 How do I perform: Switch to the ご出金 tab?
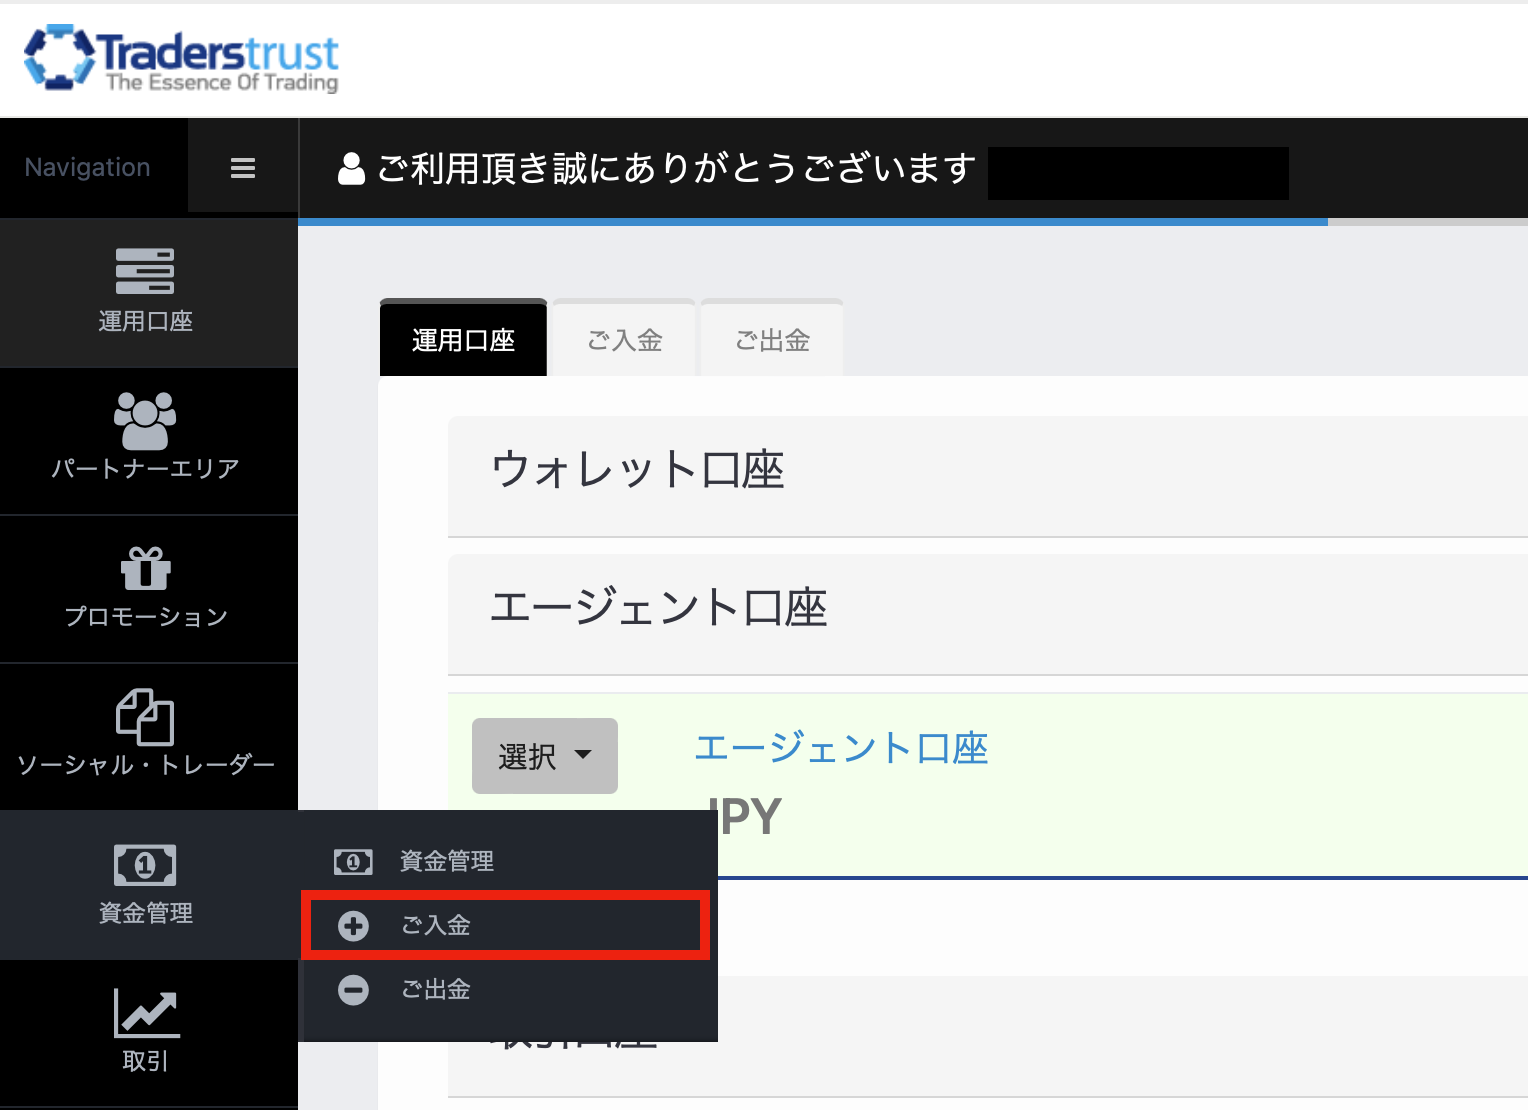pyautogui.click(x=772, y=341)
